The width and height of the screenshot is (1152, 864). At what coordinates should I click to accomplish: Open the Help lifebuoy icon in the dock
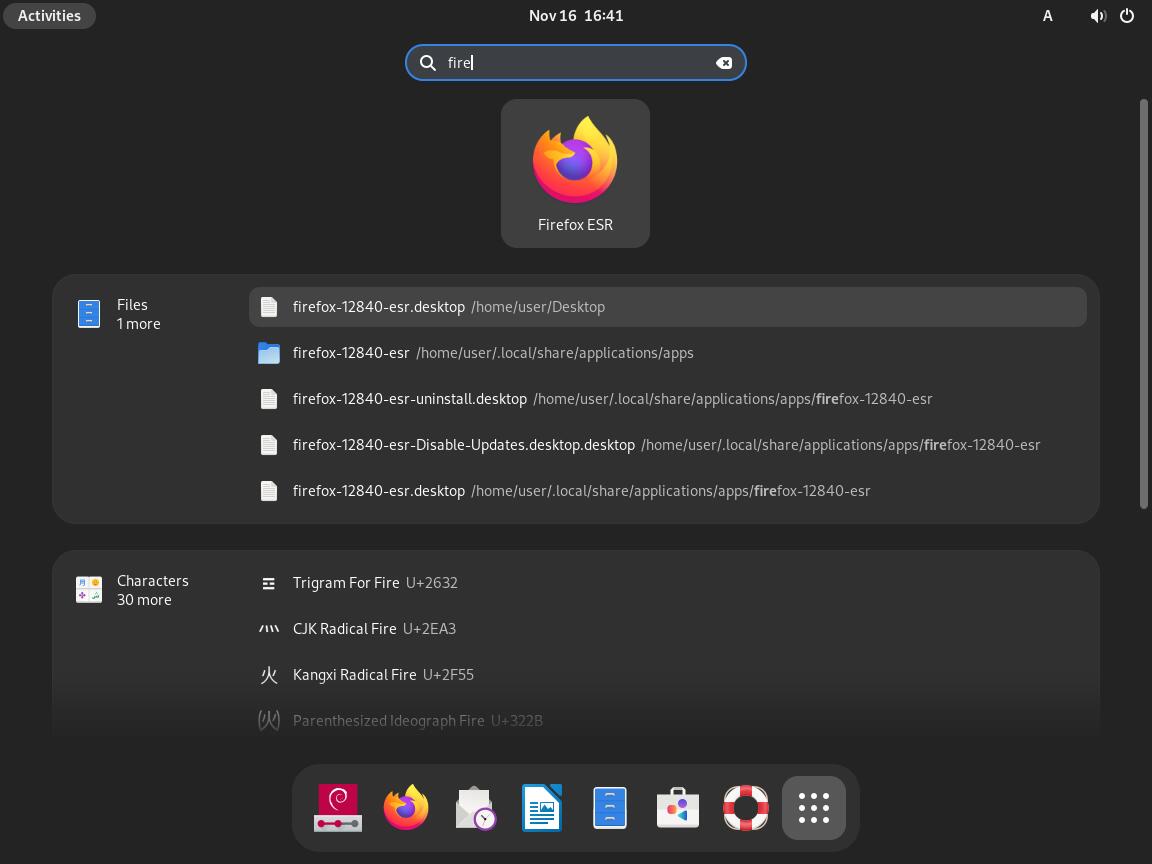pyautogui.click(x=746, y=808)
